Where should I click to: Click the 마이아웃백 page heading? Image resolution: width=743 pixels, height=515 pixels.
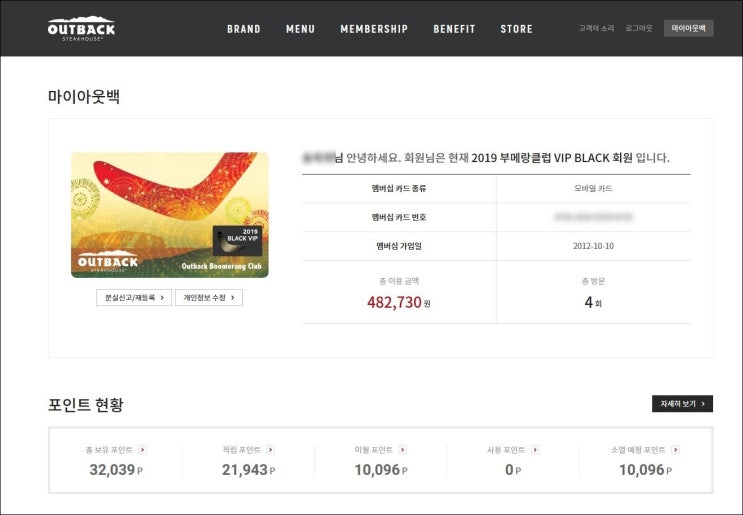pos(84,97)
